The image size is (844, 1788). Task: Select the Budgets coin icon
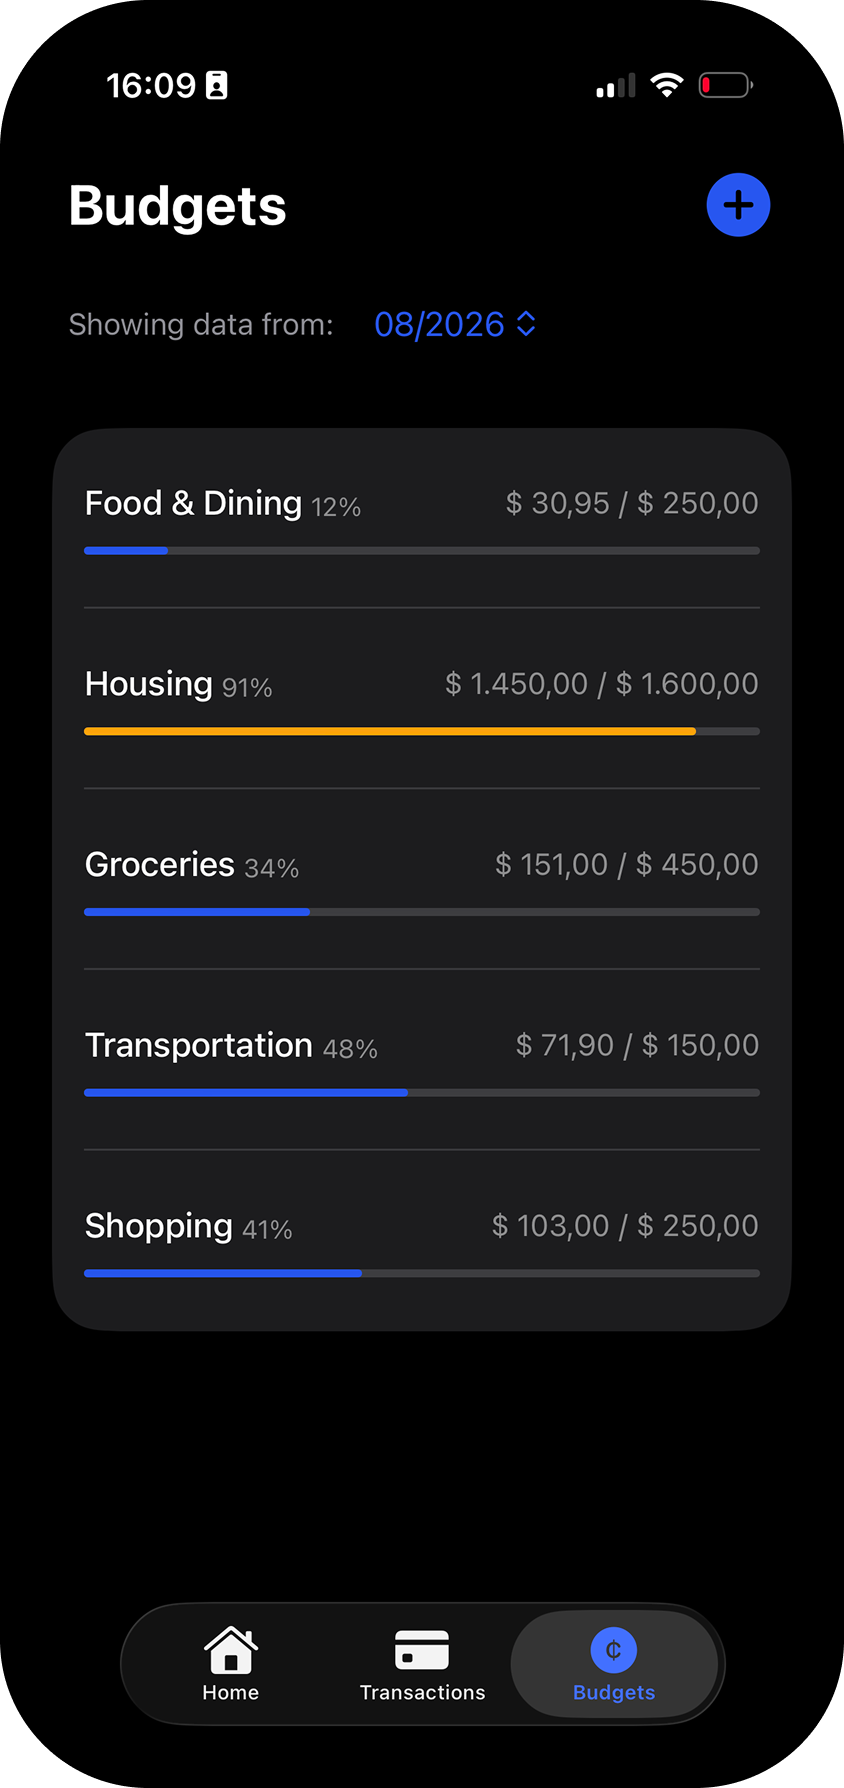614,1650
